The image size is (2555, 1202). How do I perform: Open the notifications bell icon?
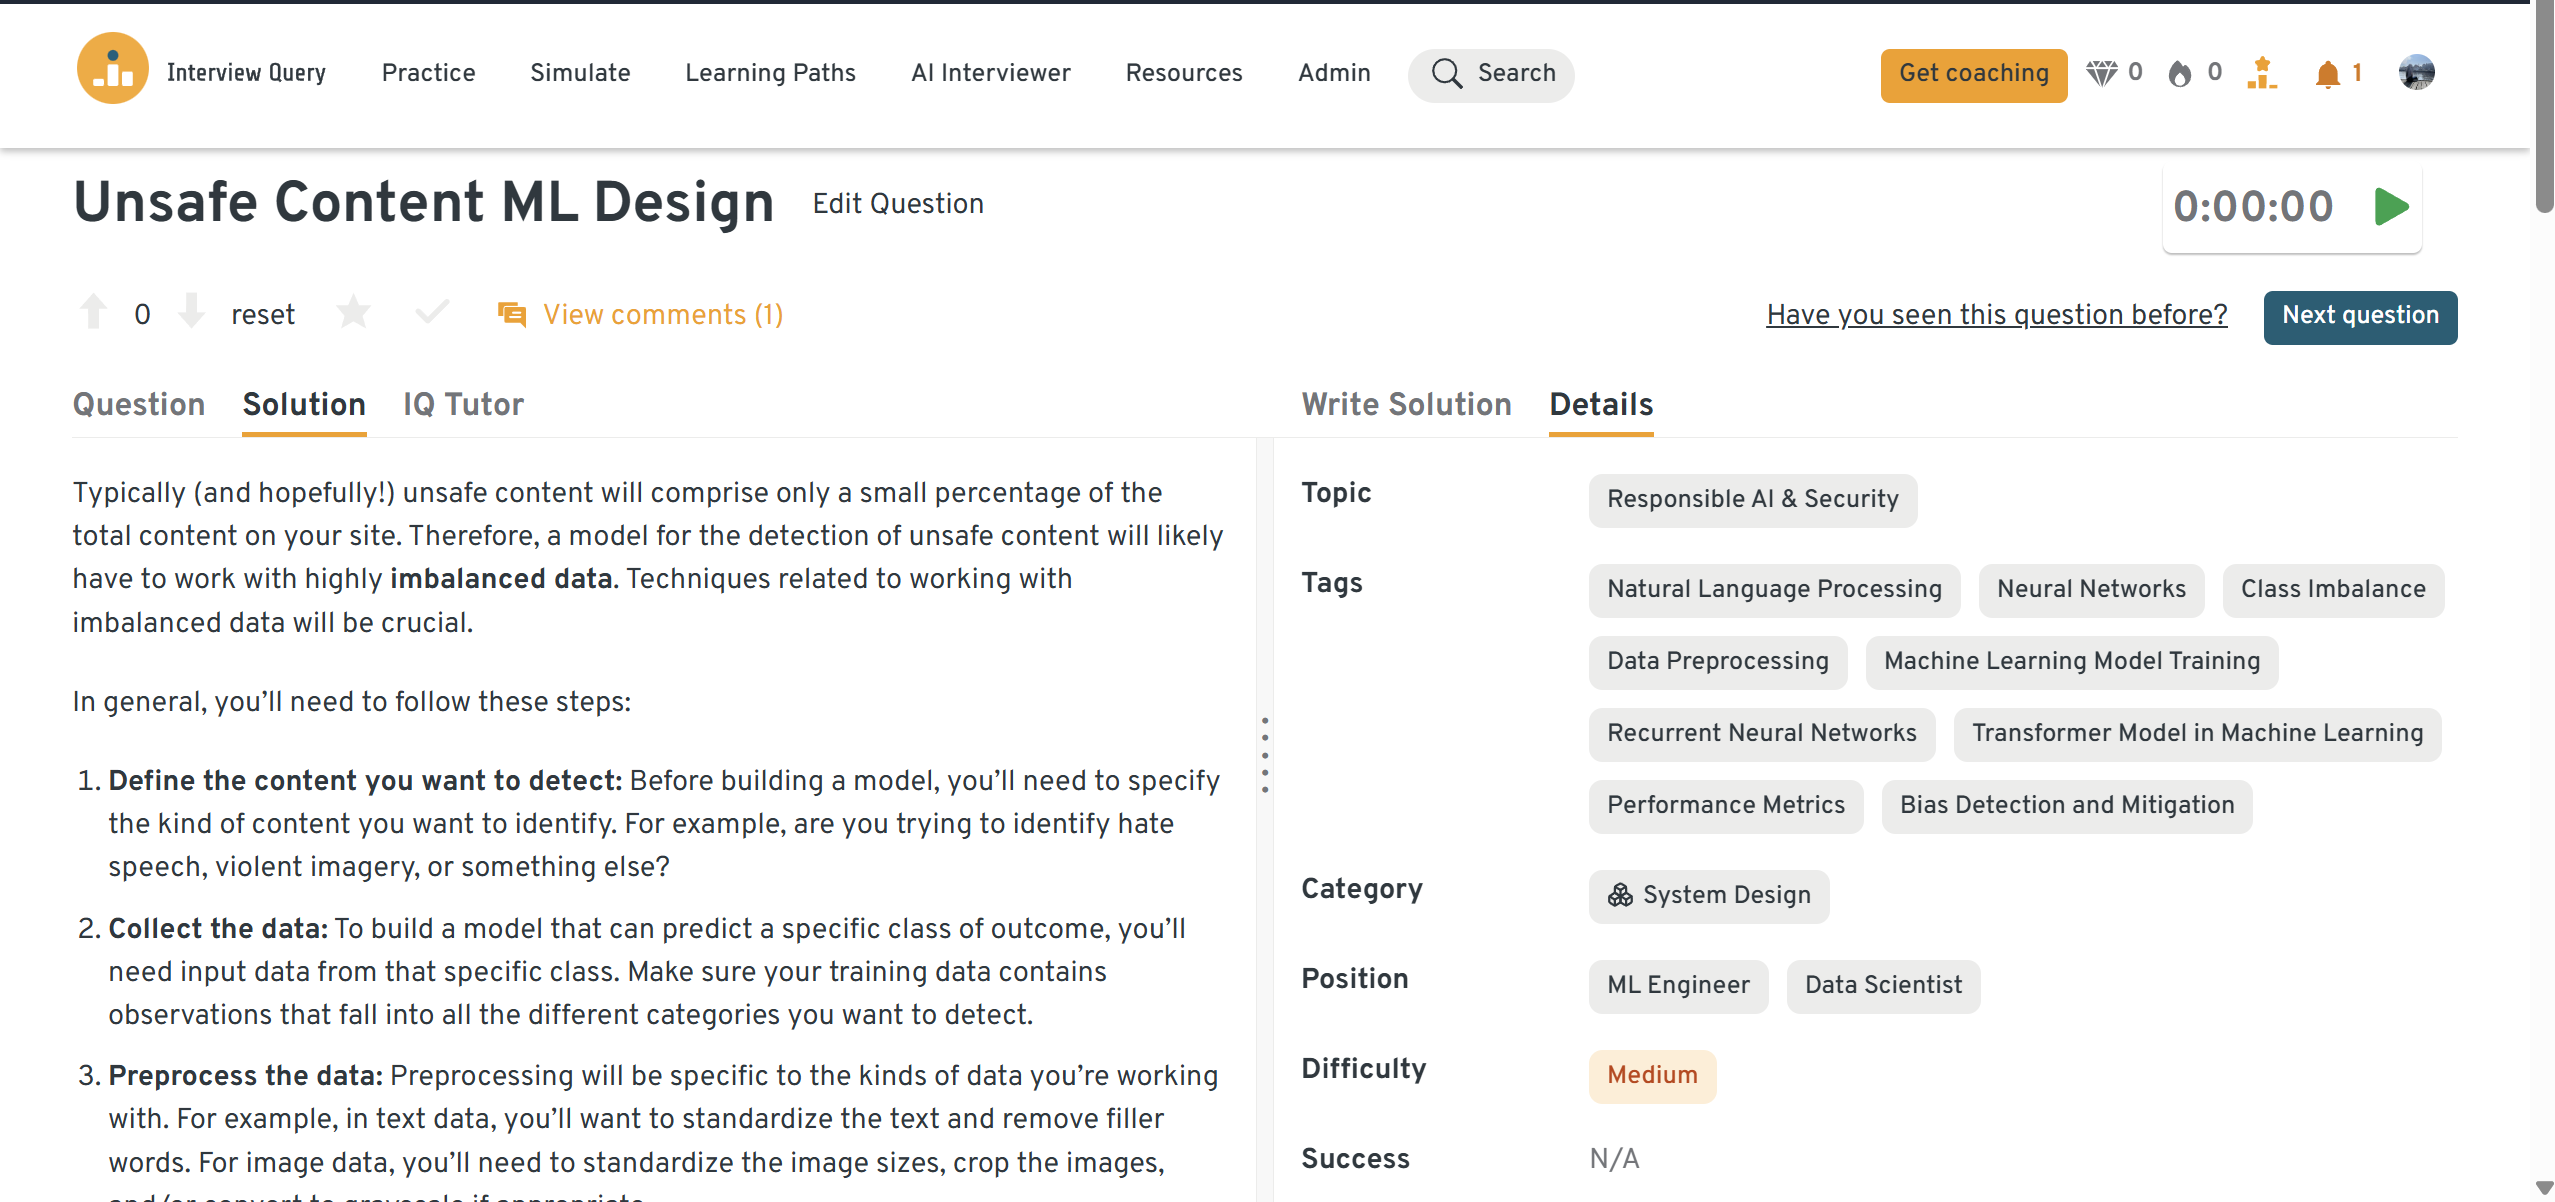[2327, 74]
